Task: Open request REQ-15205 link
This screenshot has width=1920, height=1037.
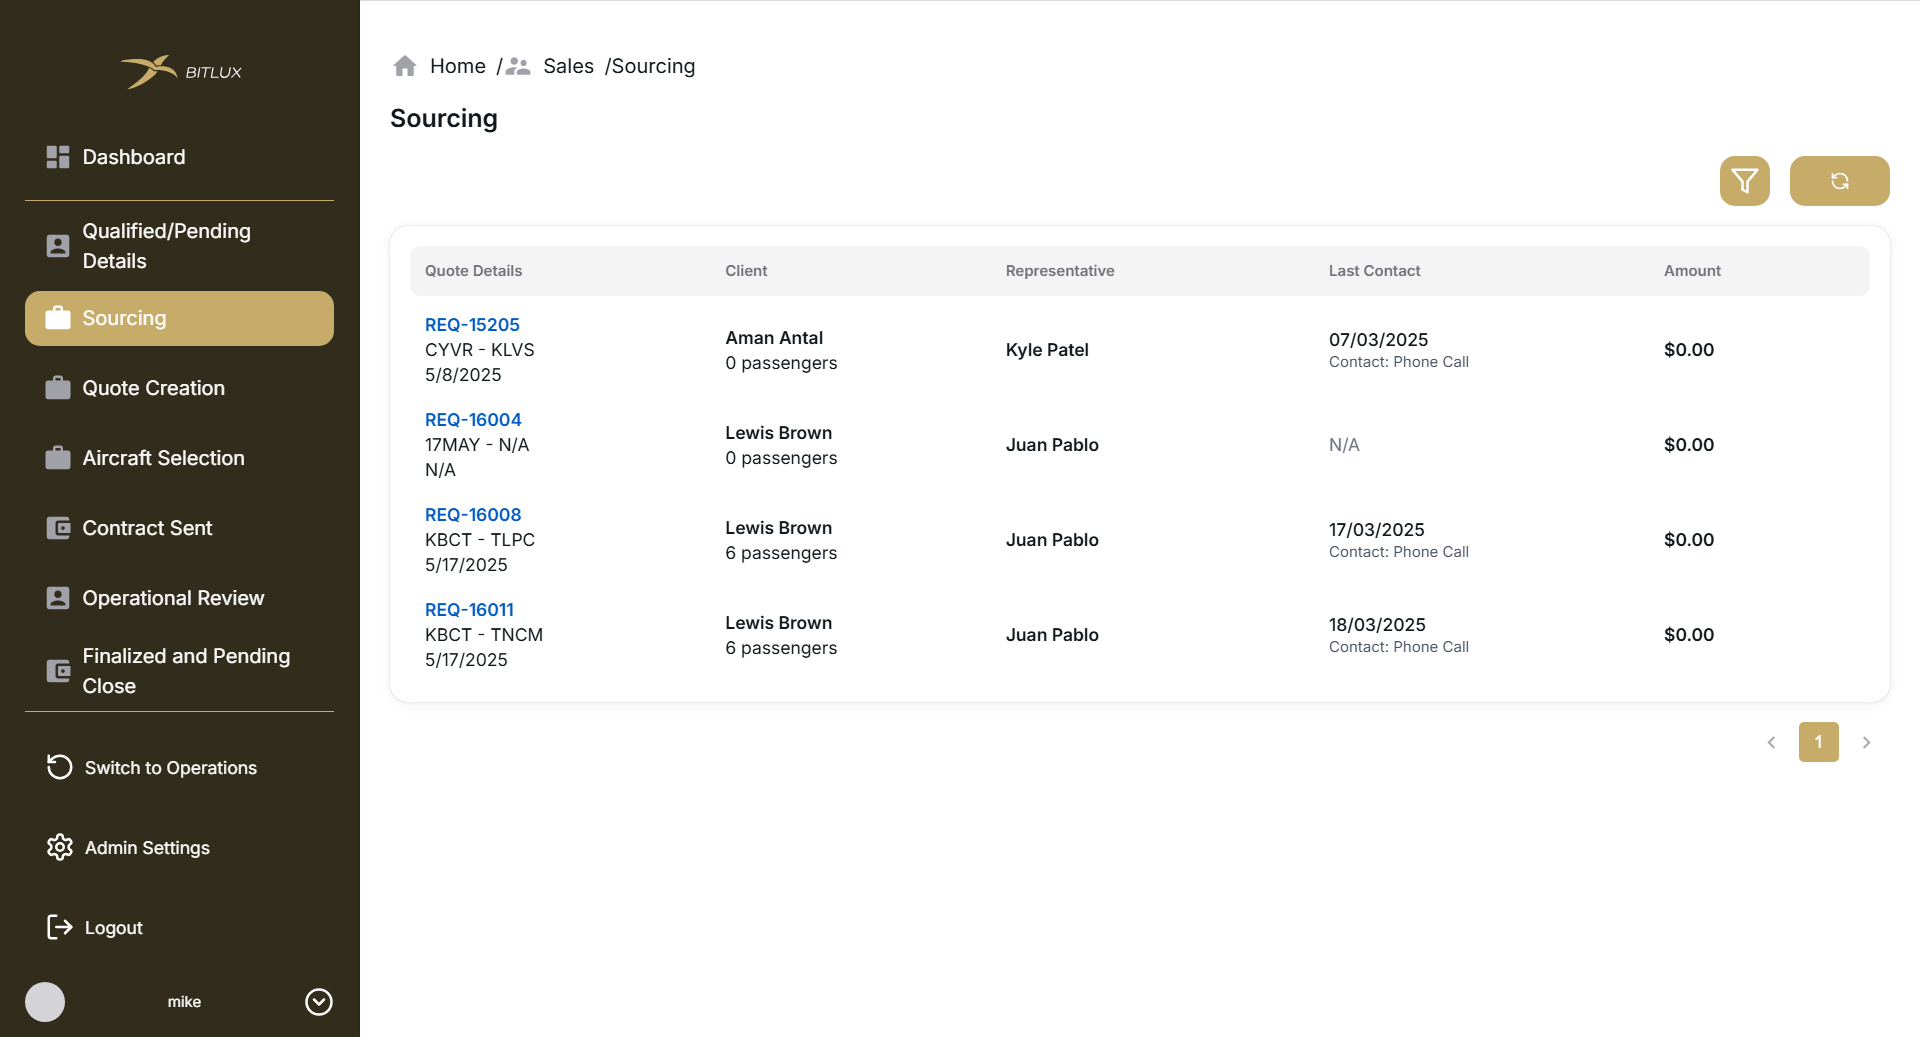Action: tap(472, 325)
